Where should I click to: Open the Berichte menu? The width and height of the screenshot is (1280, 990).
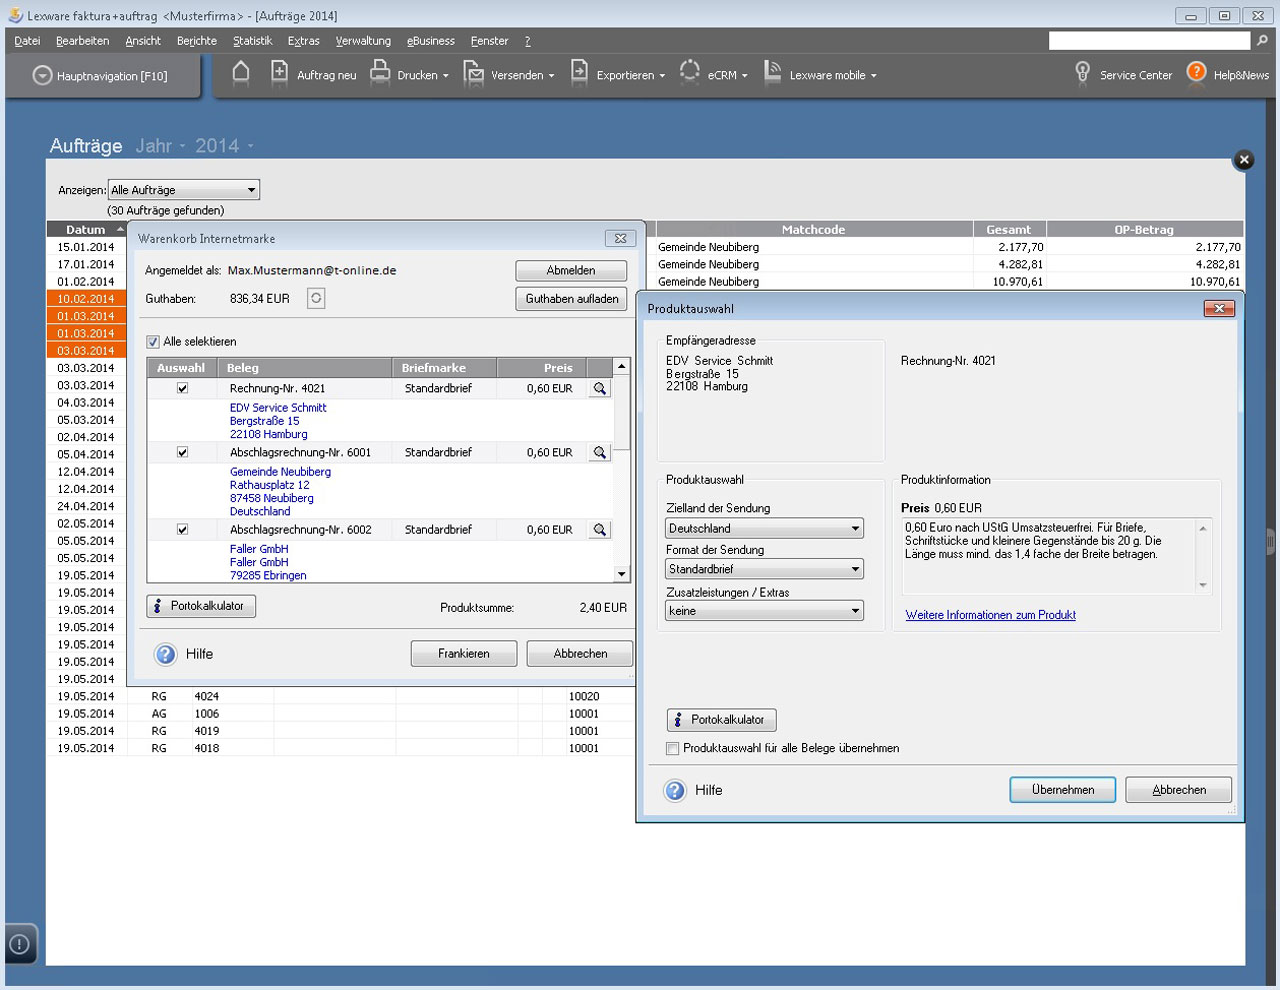pyautogui.click(x=197, y=41)
